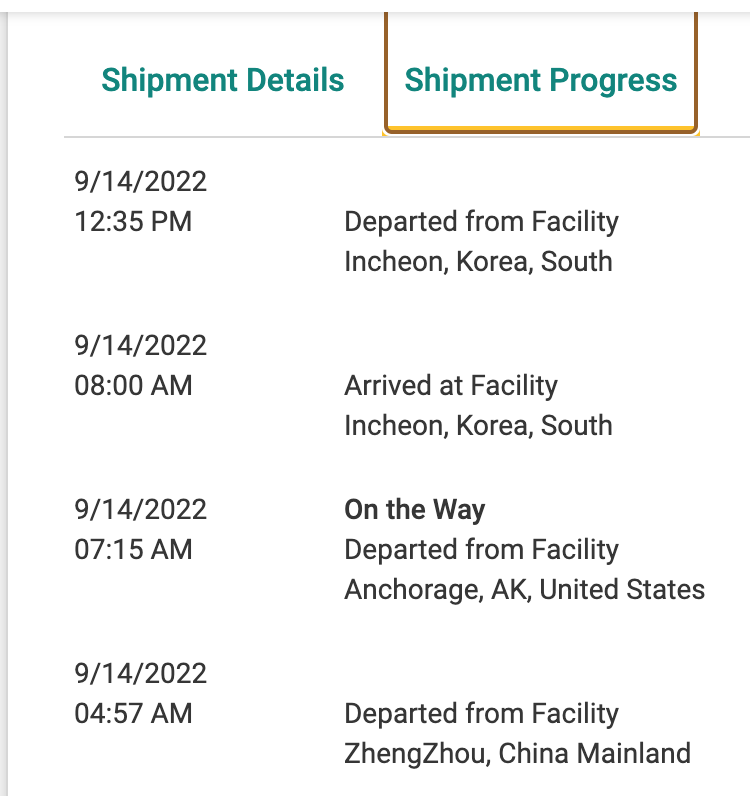Click the date above 08:00 AM
Viewport: 750px width, 796px height.
click(141, 345)
